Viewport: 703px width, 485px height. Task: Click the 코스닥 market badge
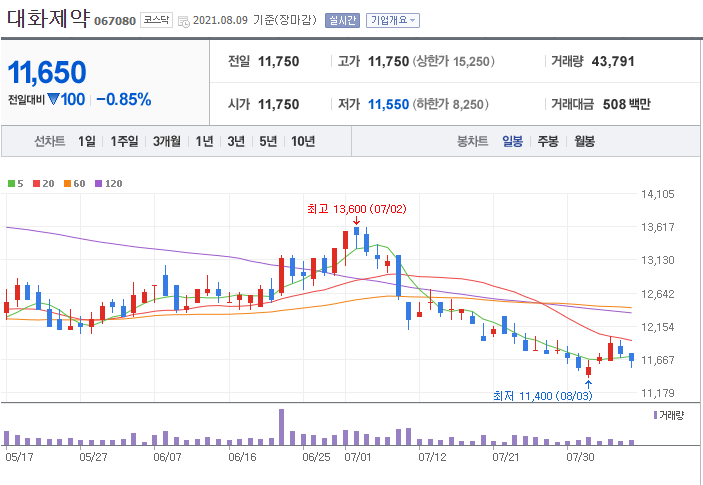point(156,20)
